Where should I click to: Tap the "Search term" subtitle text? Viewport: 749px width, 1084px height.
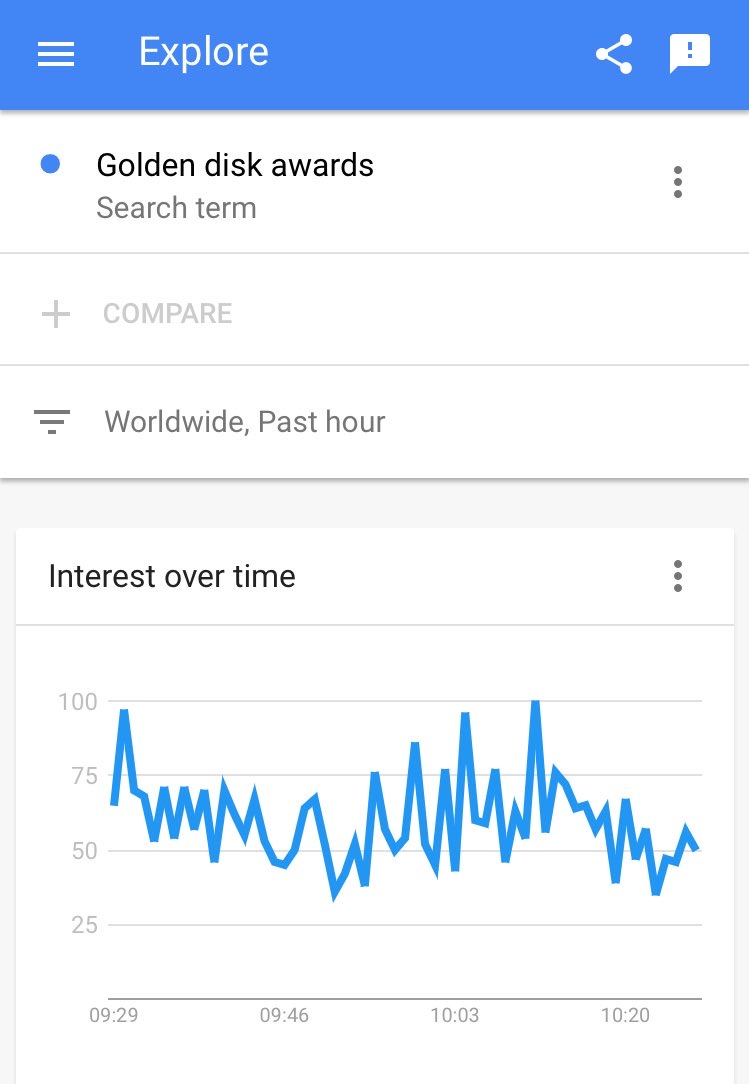[x=176, y=208]
